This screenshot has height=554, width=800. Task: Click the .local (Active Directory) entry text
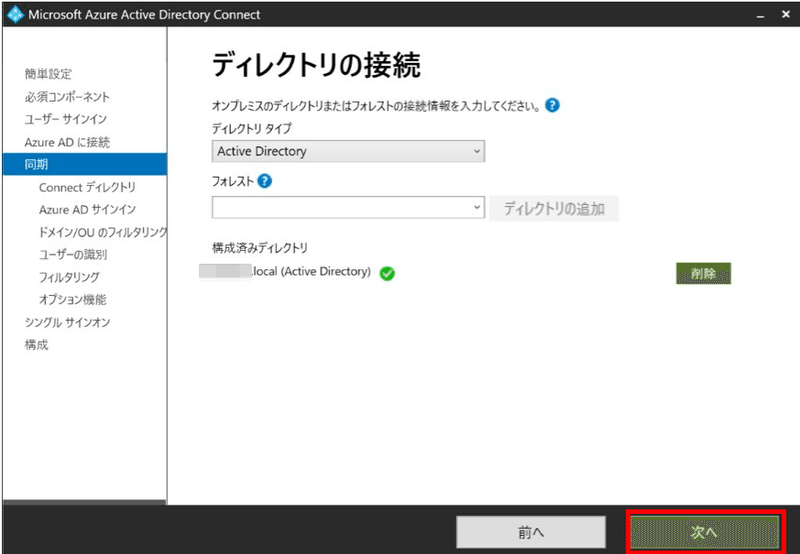pos(311,271)
